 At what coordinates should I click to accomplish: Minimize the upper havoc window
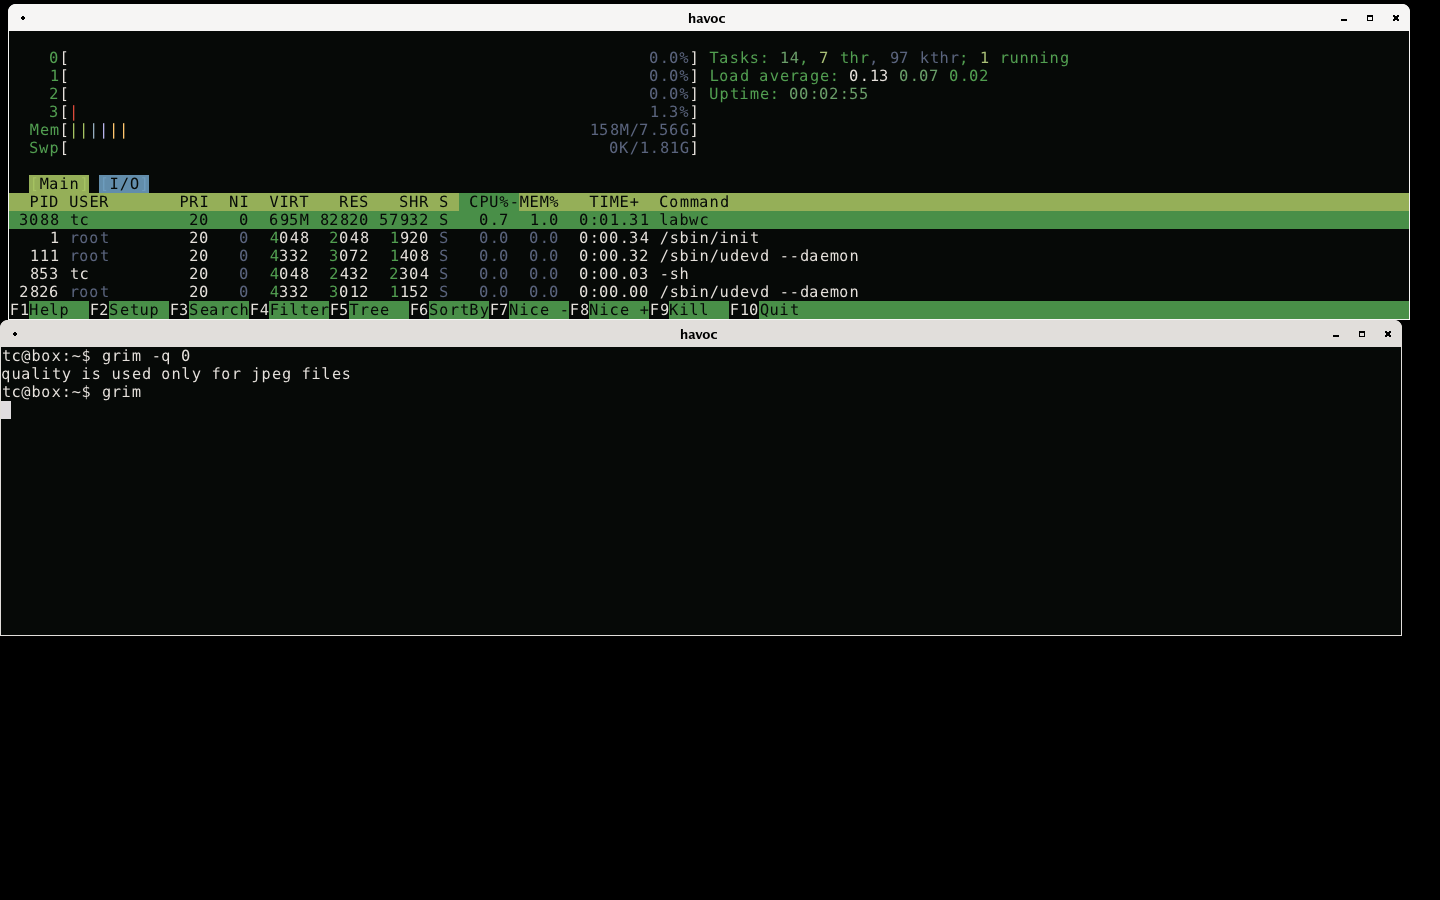[1344, 18]
